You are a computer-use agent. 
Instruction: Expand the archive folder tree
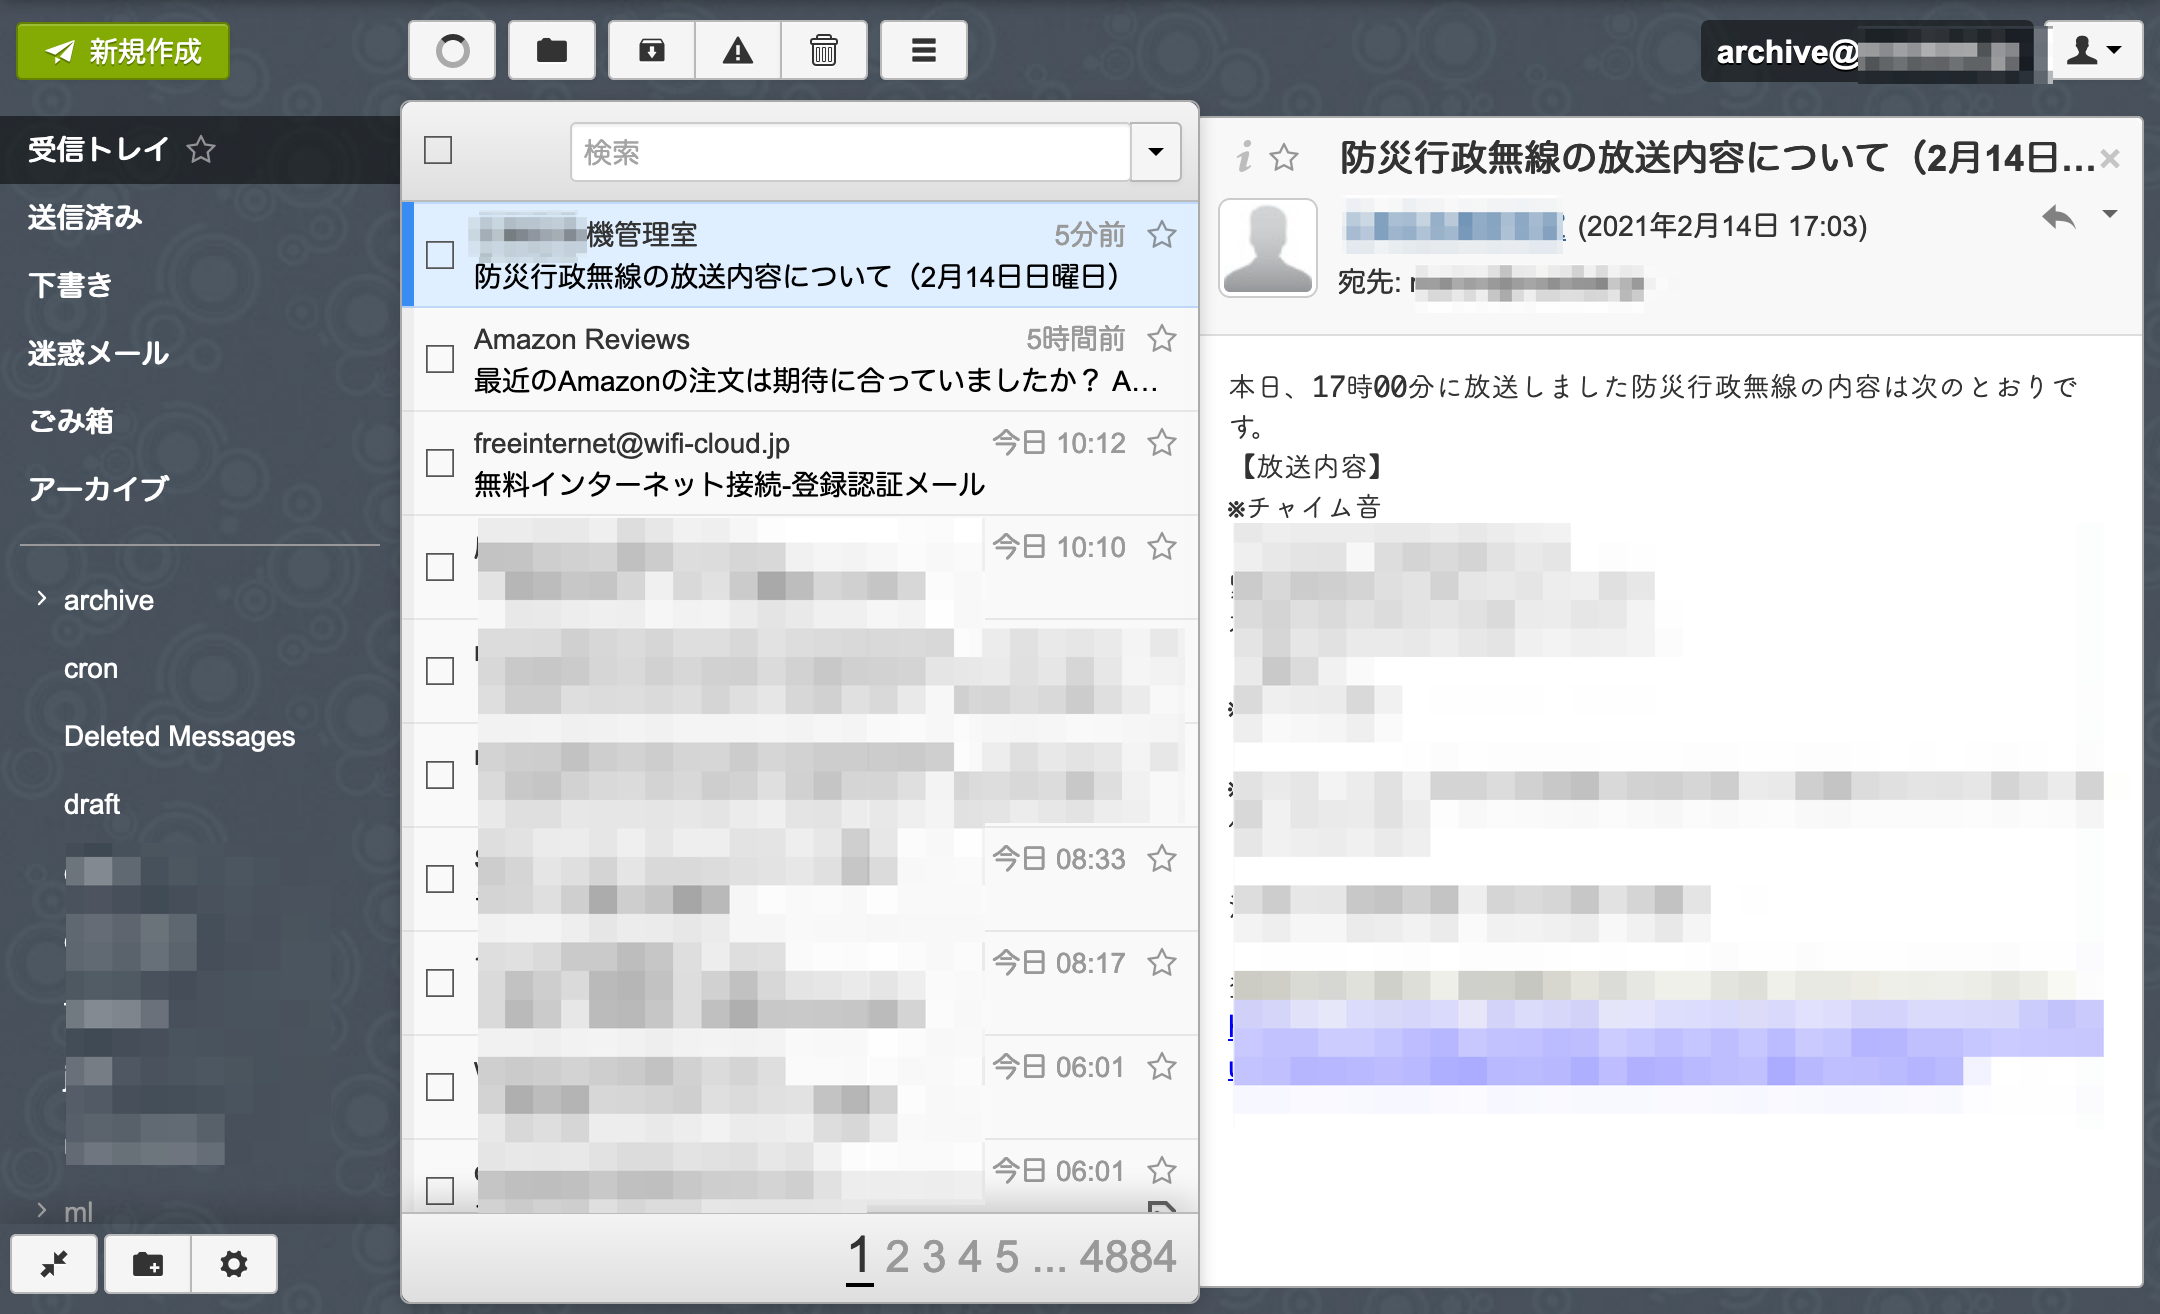[x=42, y=599]
